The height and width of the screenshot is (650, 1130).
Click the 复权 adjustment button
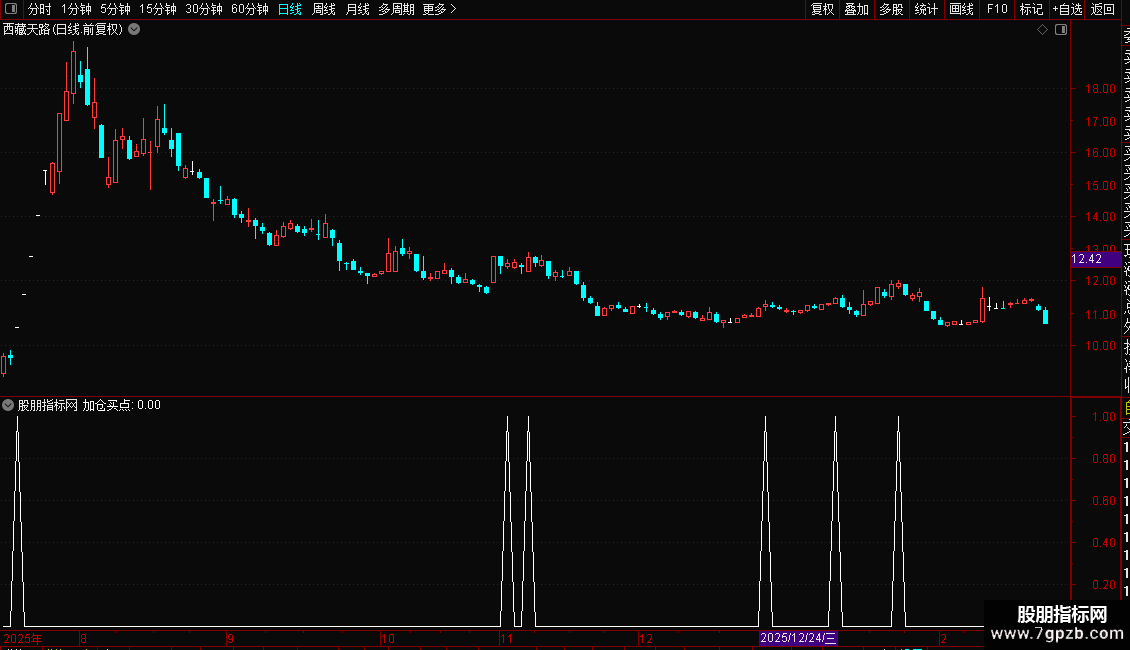pos(822,9)
